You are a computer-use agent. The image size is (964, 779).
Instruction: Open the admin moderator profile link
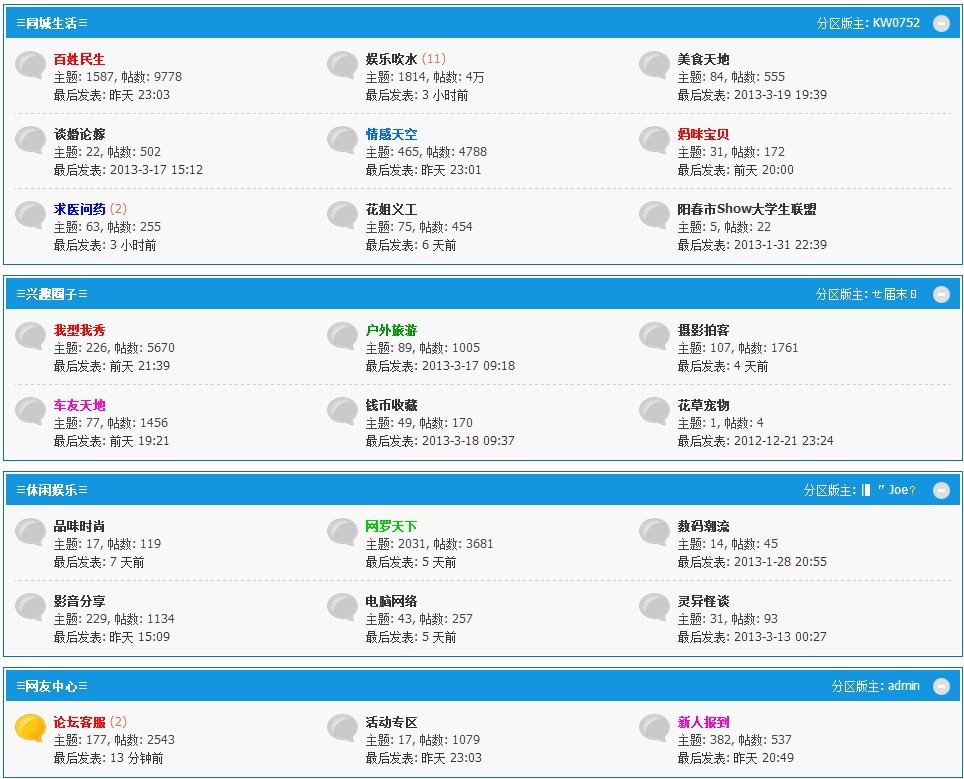pyautogui.click(x=903, y=686)
